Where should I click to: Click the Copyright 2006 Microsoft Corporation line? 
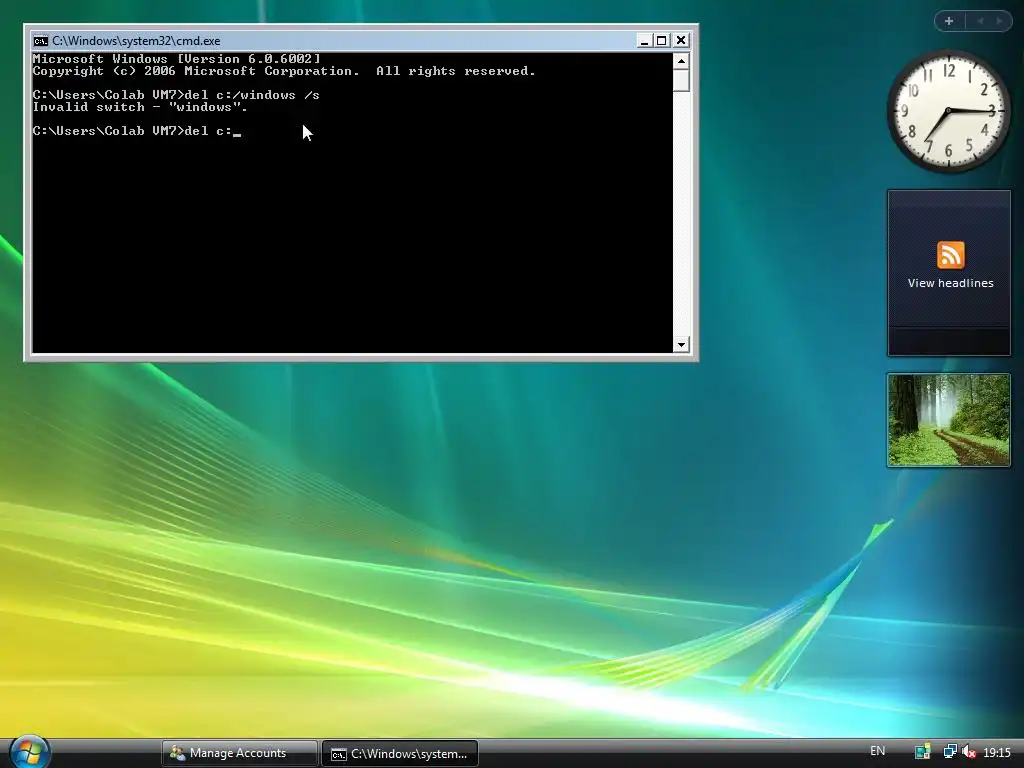point(284,71)
